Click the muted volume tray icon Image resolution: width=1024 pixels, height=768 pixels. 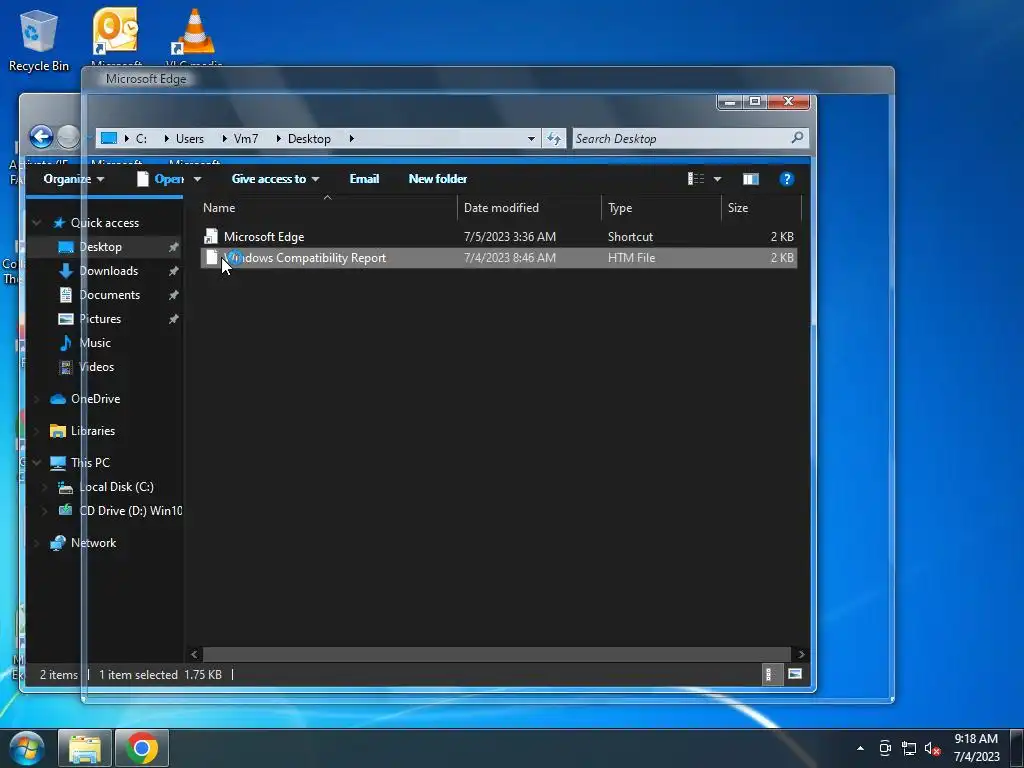932,748
